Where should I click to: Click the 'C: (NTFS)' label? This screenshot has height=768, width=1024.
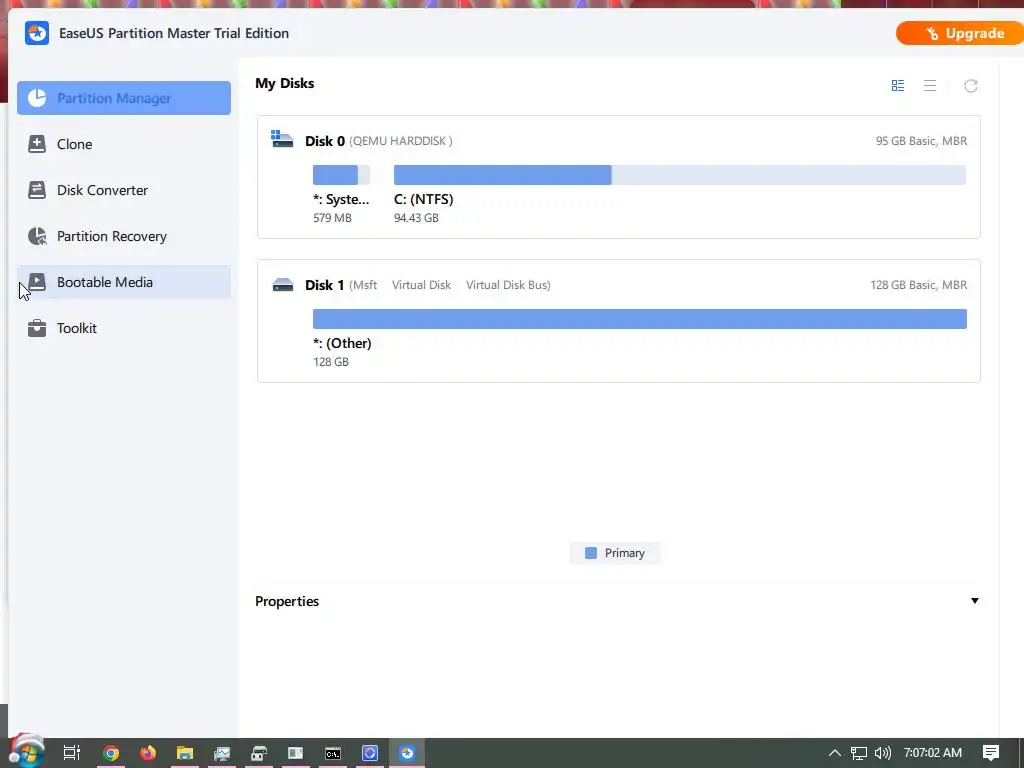[x=424, y=199]
